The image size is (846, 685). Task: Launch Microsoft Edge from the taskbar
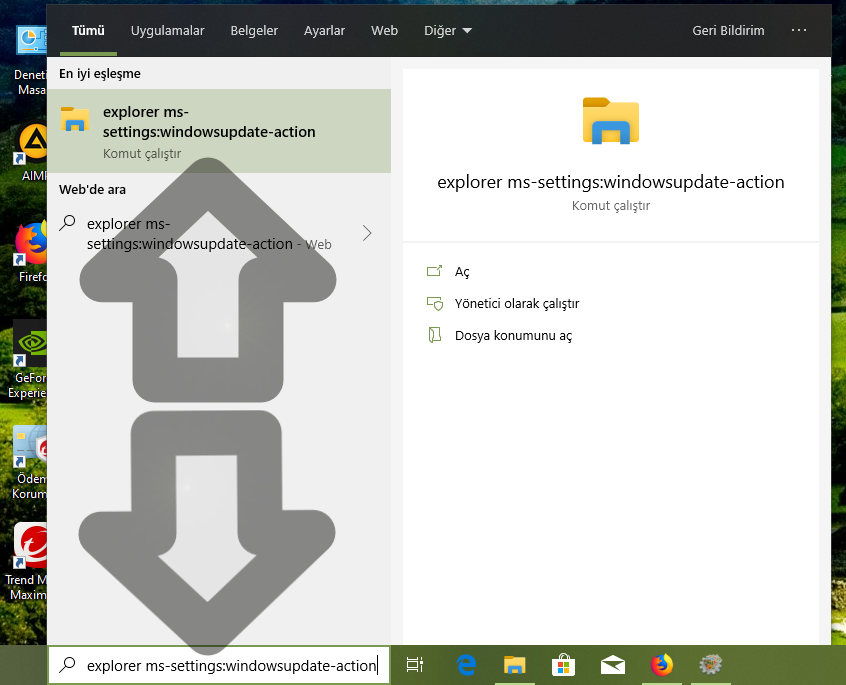466,665
